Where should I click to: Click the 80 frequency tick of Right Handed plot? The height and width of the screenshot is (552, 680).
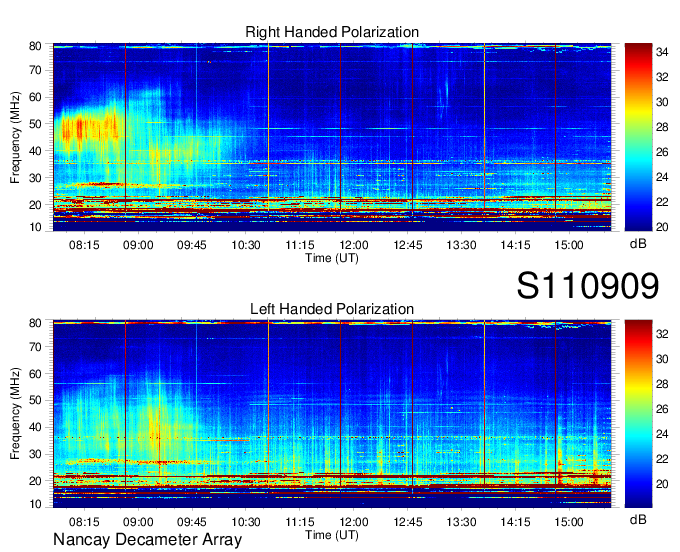35,46
